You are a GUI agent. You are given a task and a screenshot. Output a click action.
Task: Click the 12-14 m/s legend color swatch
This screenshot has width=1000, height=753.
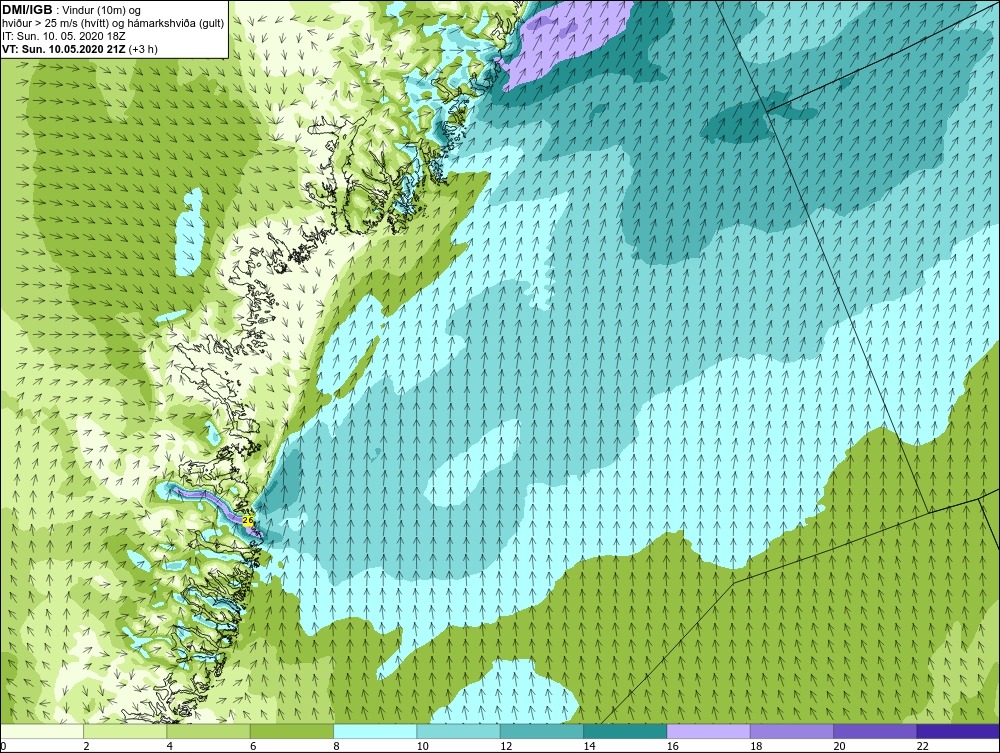pos(541,731)
